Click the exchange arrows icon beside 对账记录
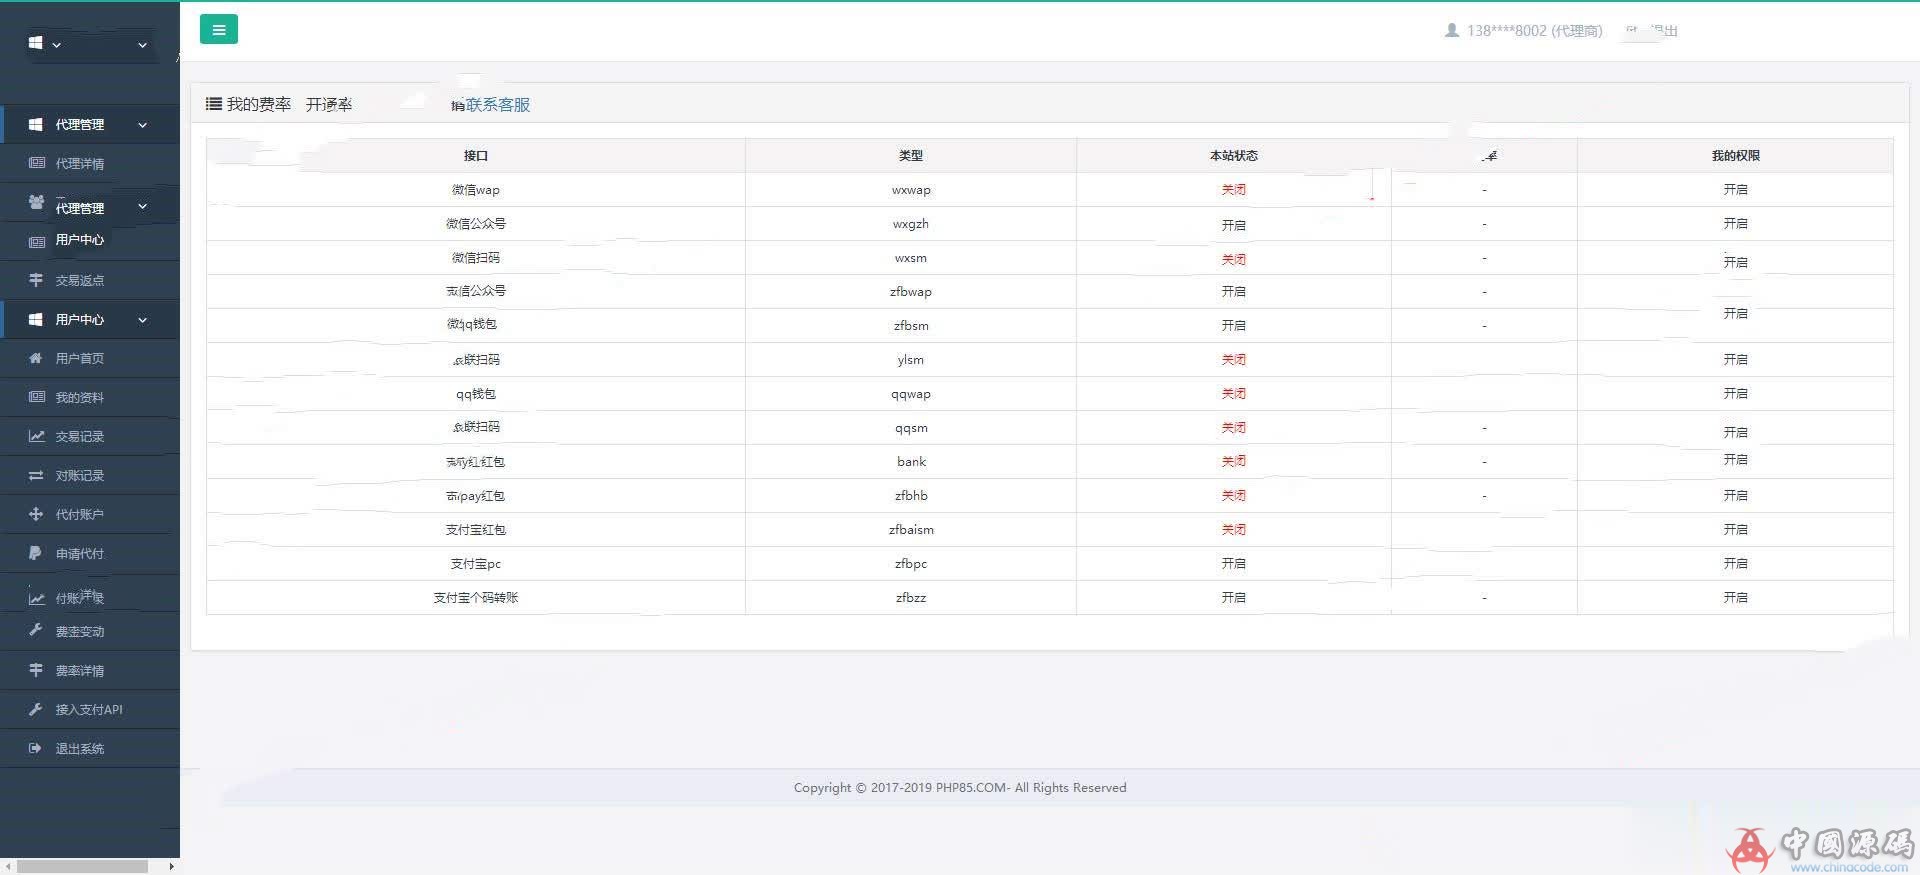 (36, 475)
